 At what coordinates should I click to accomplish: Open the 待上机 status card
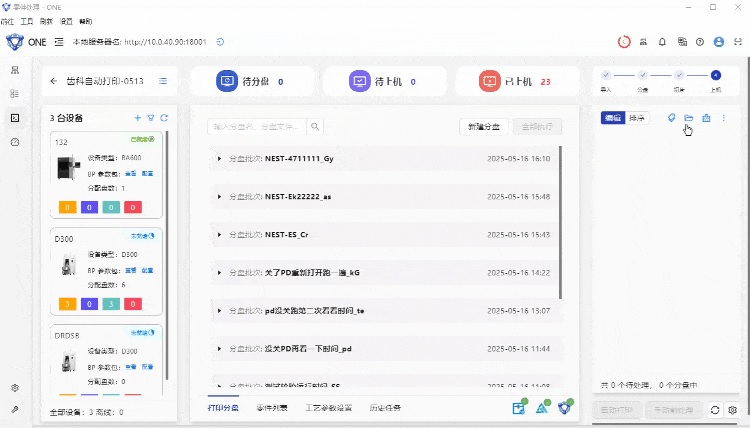pos(385,81)
